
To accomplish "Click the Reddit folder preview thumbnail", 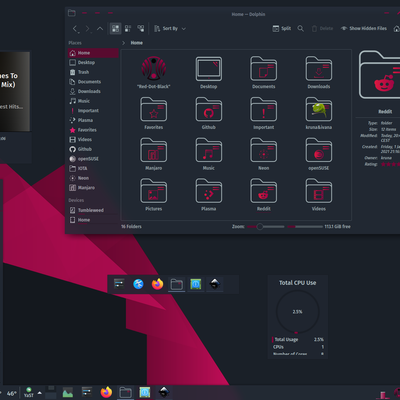I will [x=379, y=75].
